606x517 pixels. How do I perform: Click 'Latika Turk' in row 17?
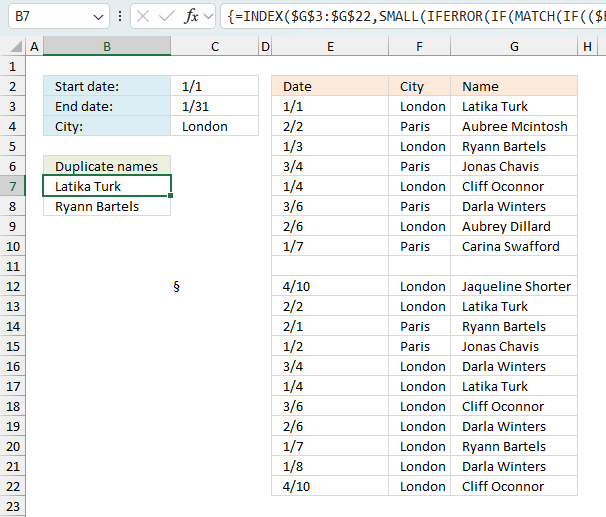point(514,386)
